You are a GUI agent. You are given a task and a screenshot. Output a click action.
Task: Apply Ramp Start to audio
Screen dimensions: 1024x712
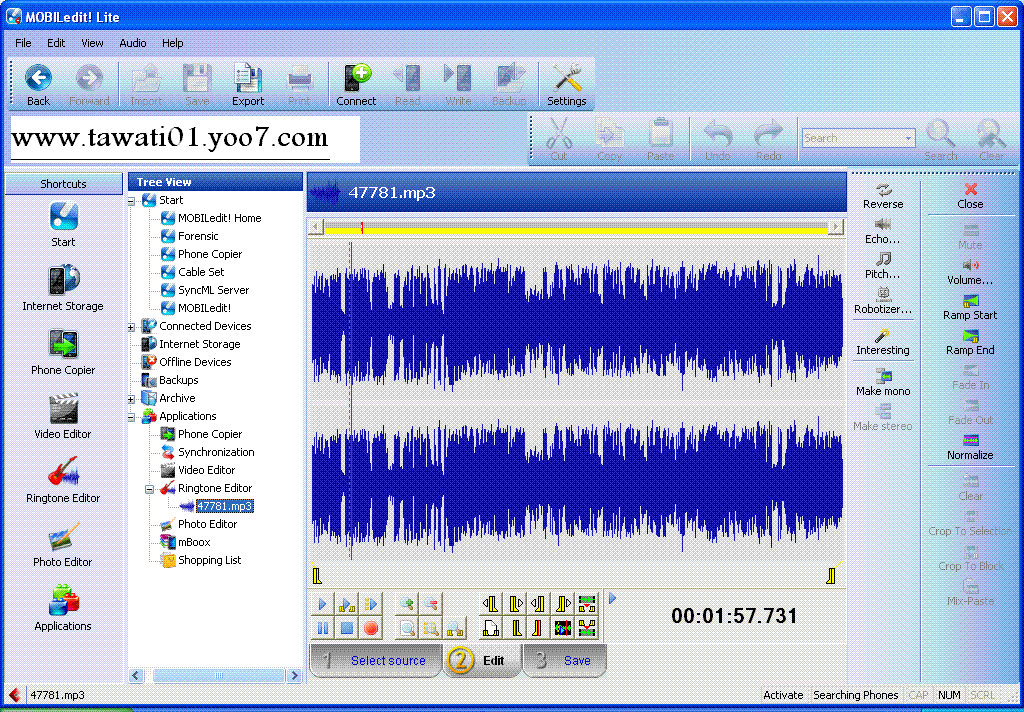pos(970,308)
